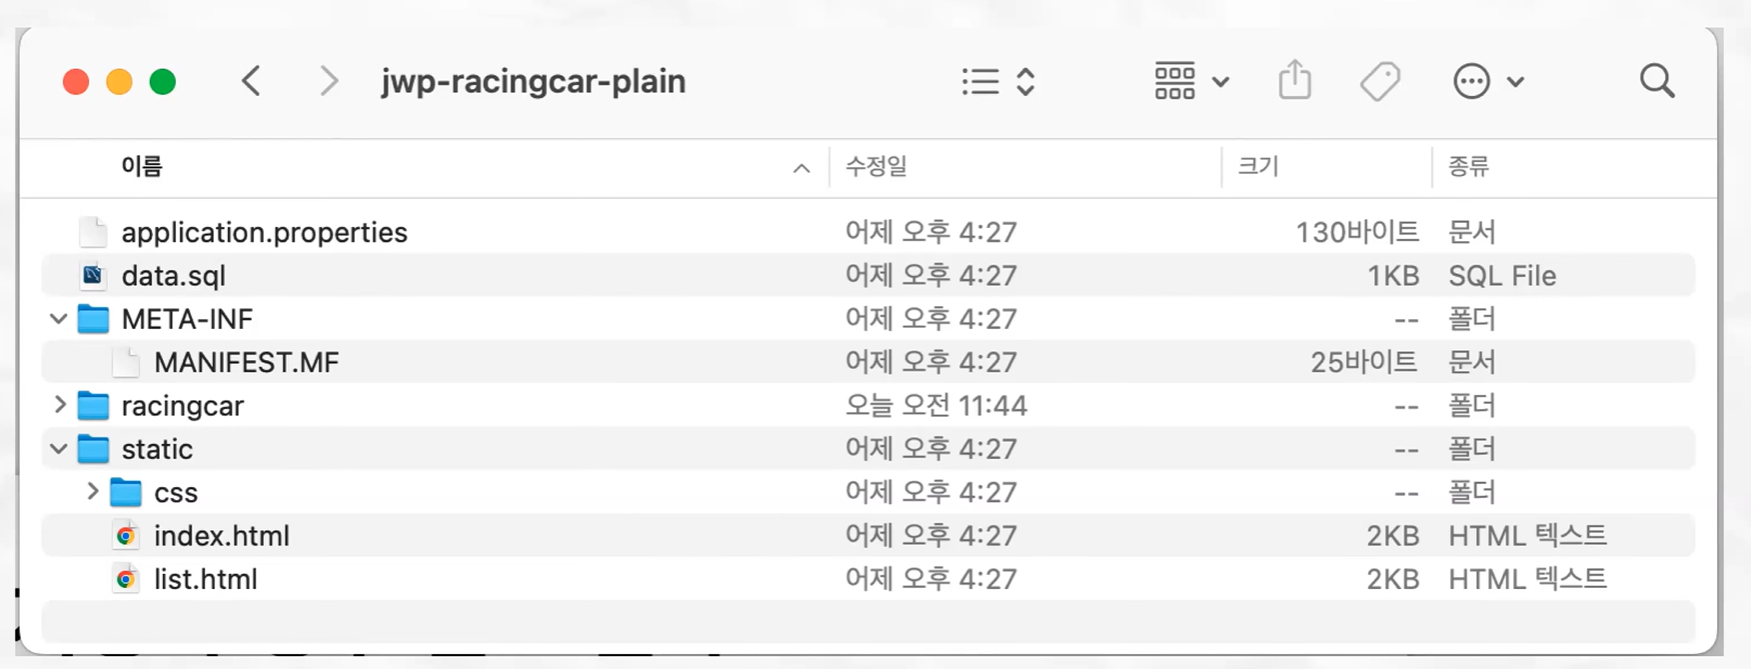Image resolution: width=1751 pixels, height=669 pixels.
Task: Go forward with the right chevron button
Action: tap(328, 81)
